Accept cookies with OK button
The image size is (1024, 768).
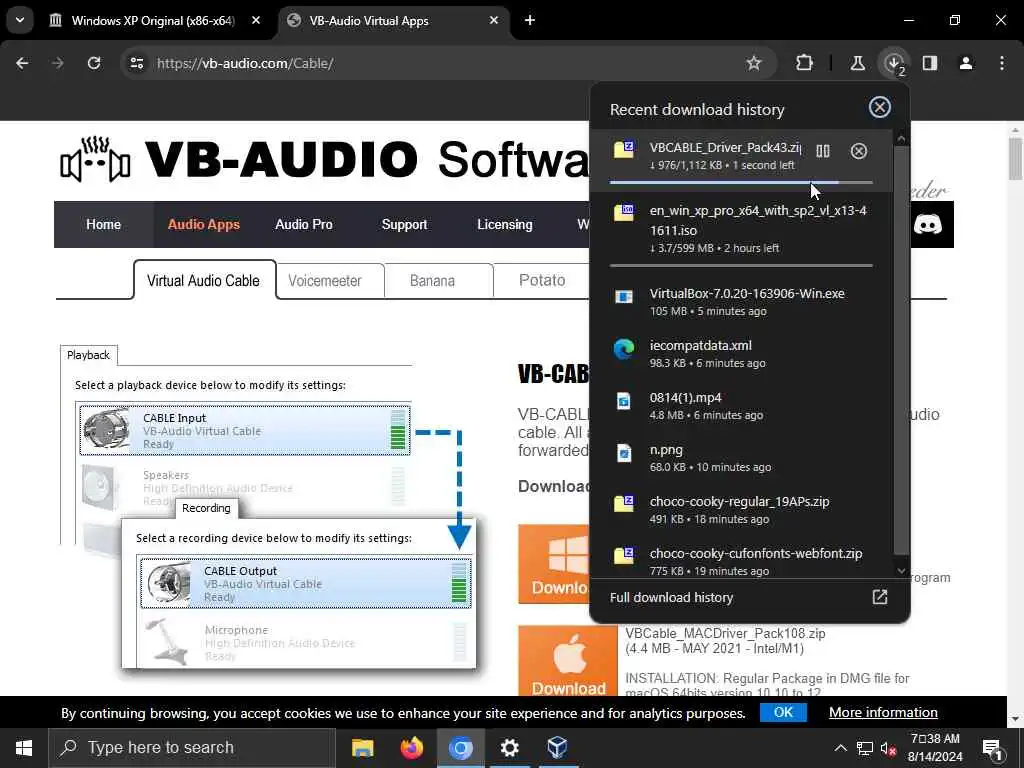tap(783, 712)
